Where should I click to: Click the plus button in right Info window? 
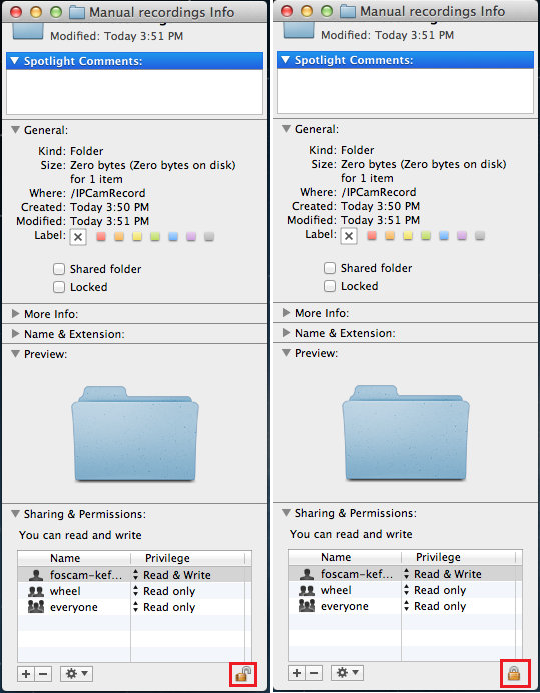(x=297, y=673)
